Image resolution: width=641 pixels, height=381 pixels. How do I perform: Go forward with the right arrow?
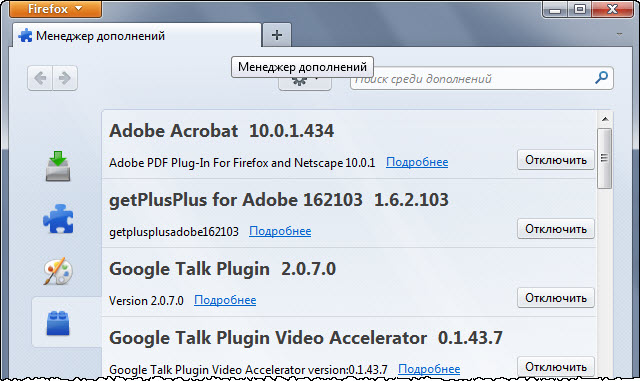[x=65, y=78]
